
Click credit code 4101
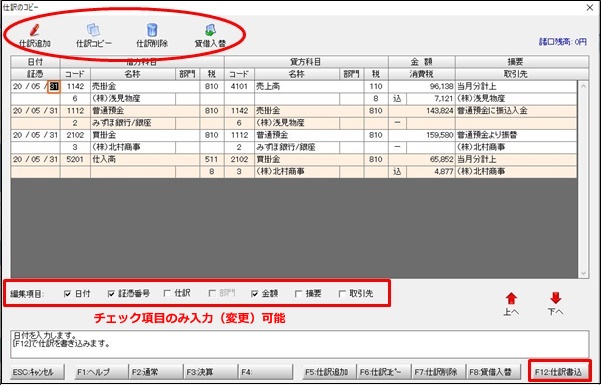pyautogui.click(x=239, y=87)
